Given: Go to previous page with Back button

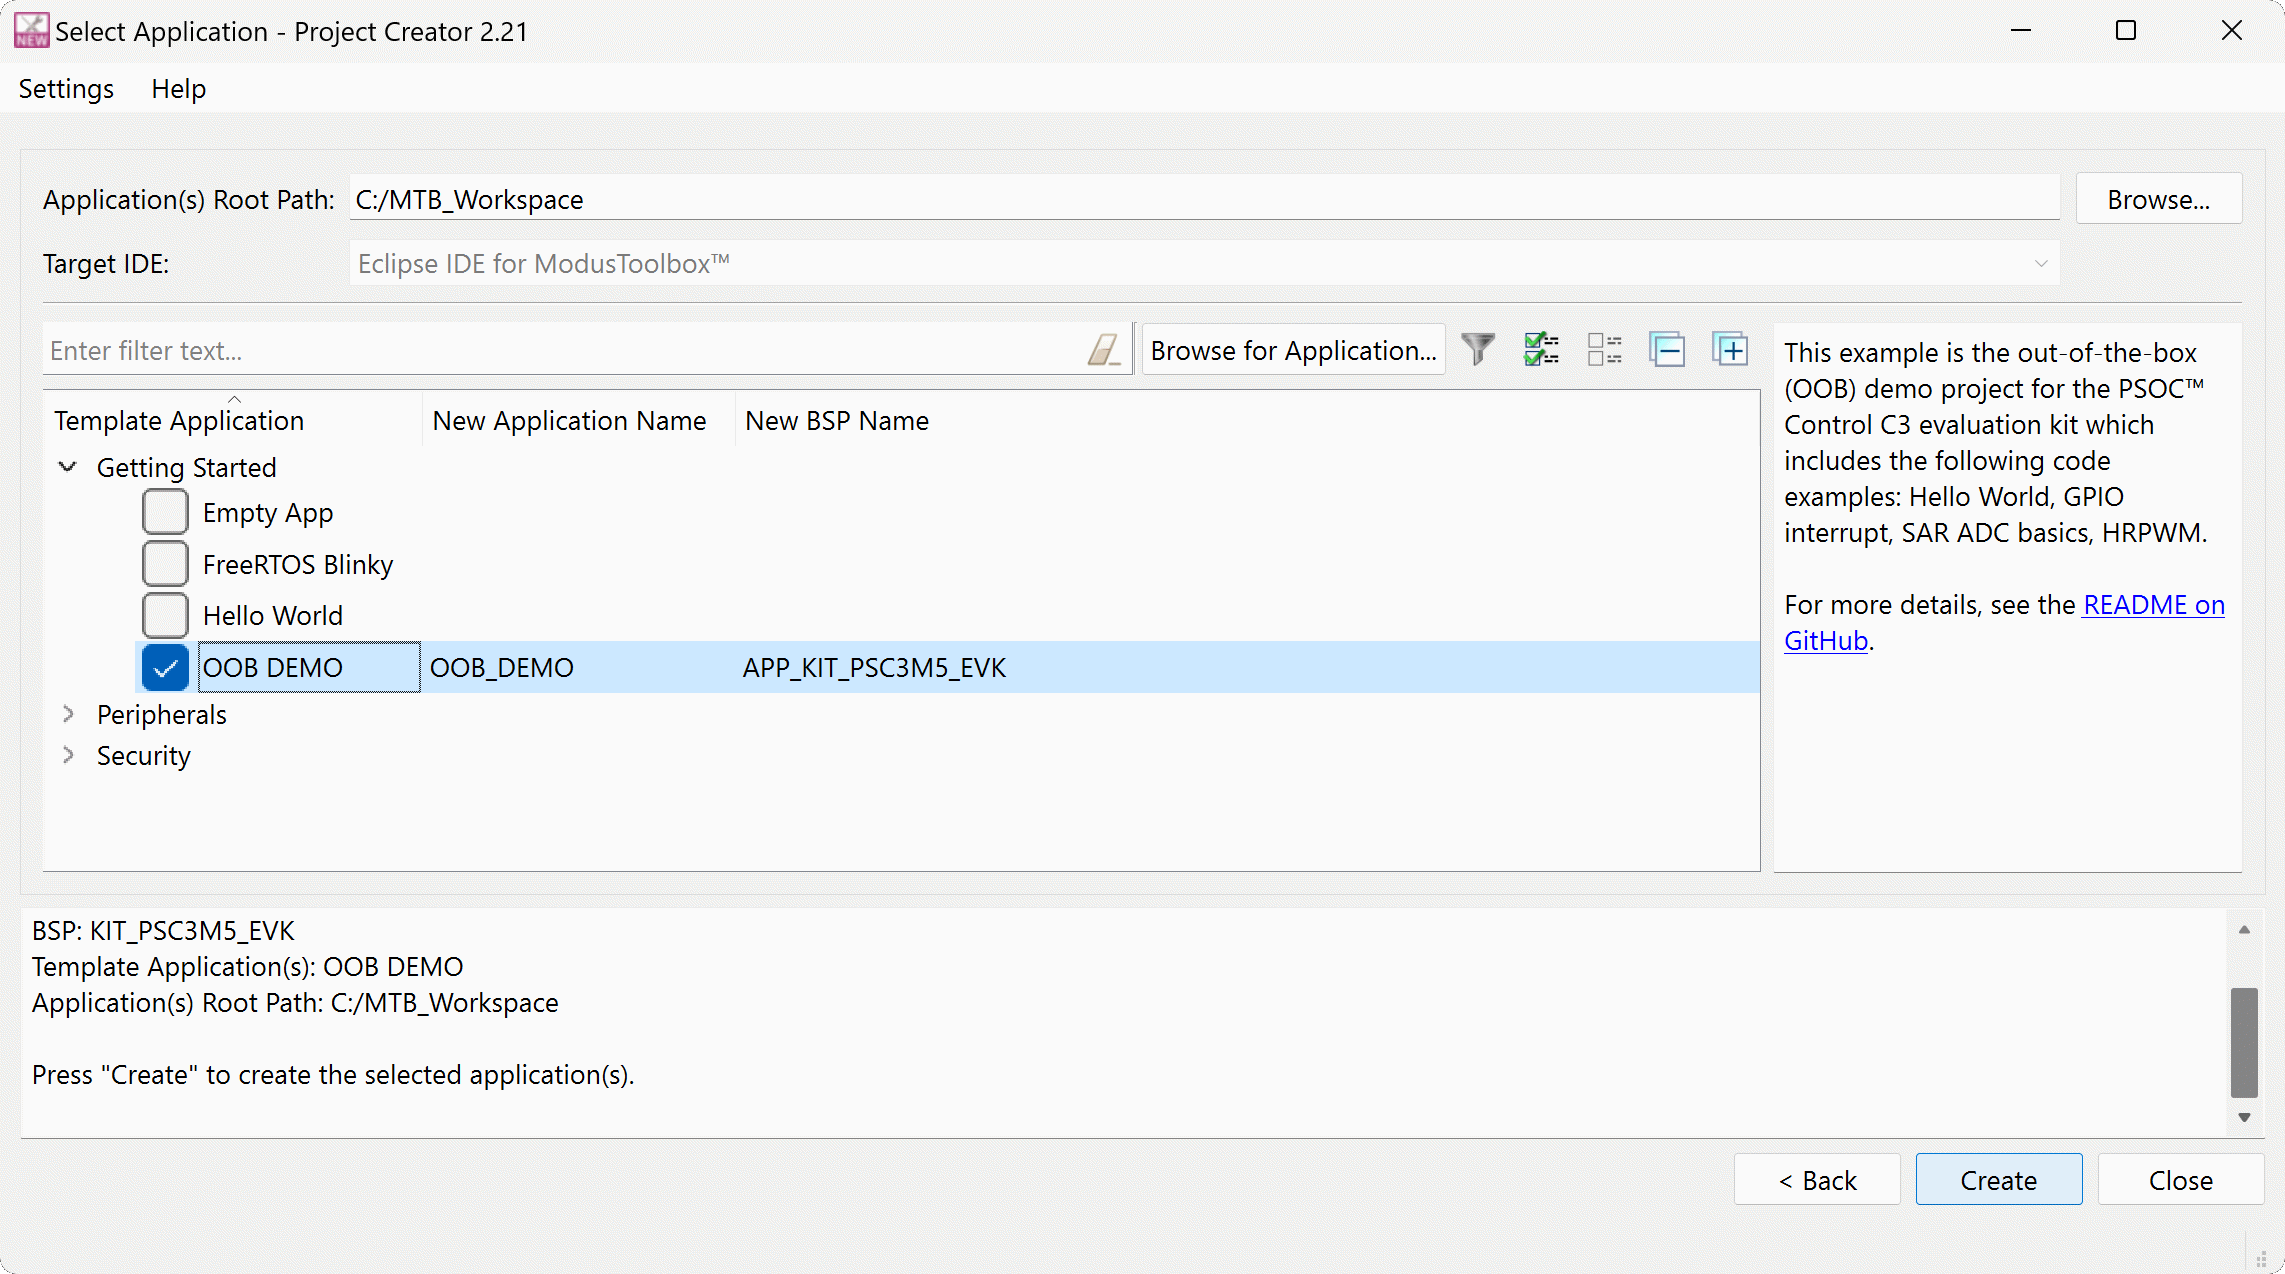Looking at the screenshot, I should tap(1817, 1180).
